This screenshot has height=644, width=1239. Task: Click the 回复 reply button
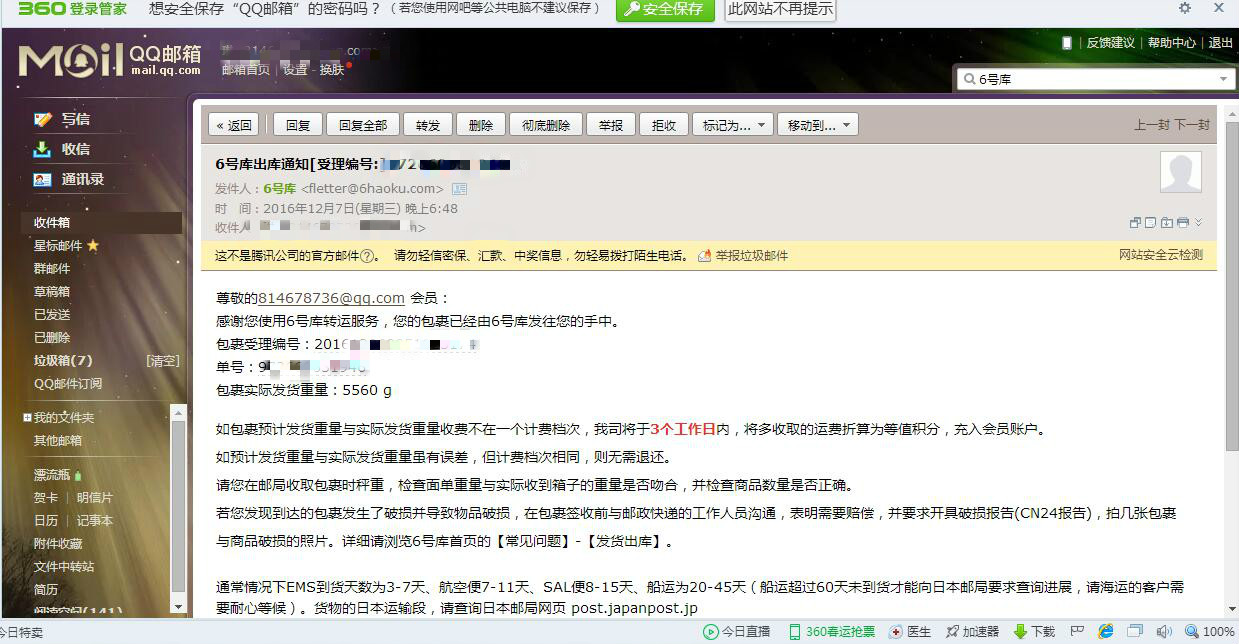click(298, 125)
